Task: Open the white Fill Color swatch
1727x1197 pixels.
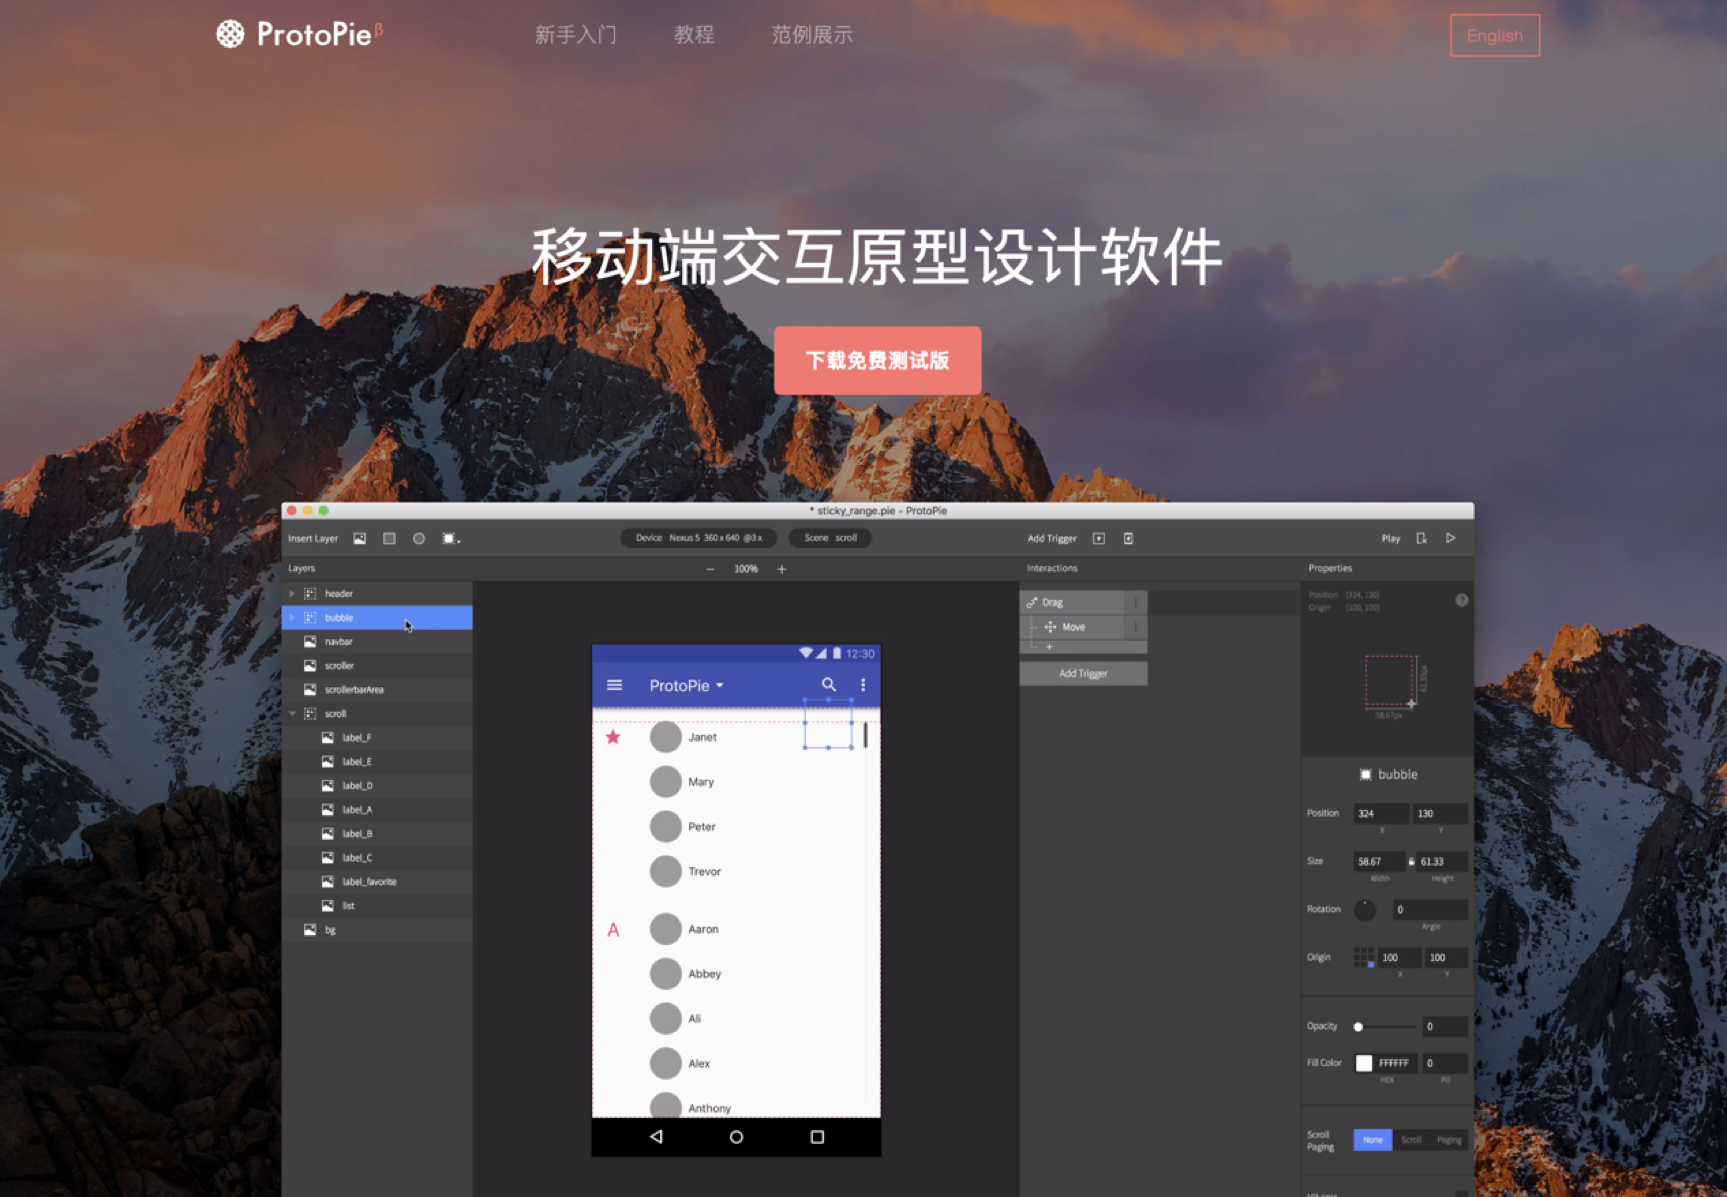Action: (1364, 1063)
